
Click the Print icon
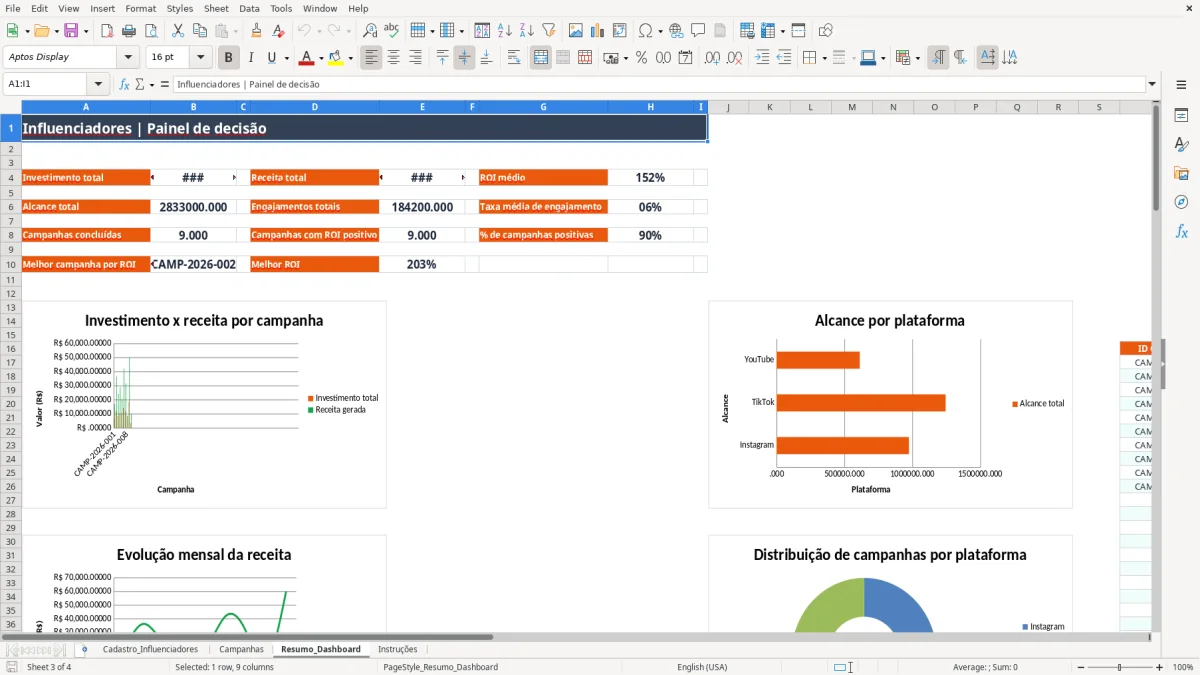pos(128,31)
